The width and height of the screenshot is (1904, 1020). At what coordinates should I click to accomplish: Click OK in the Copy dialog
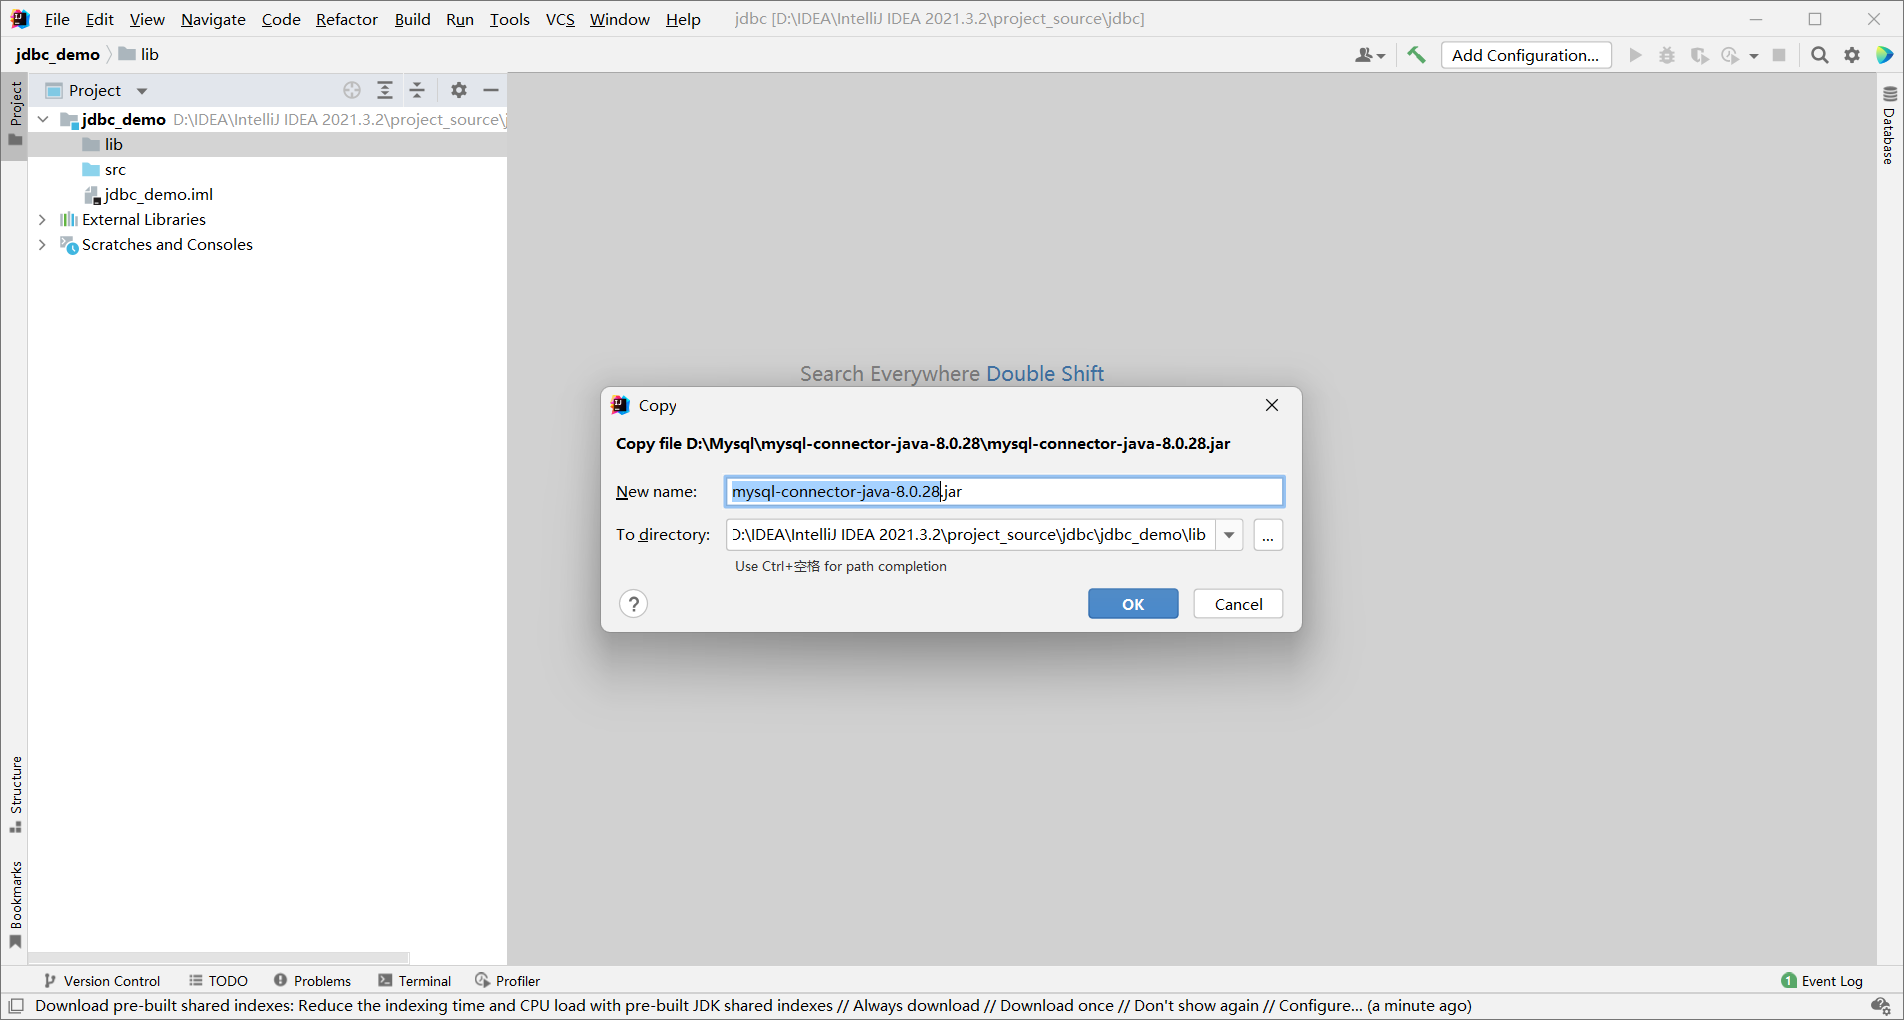click(x=1133, y=604)
